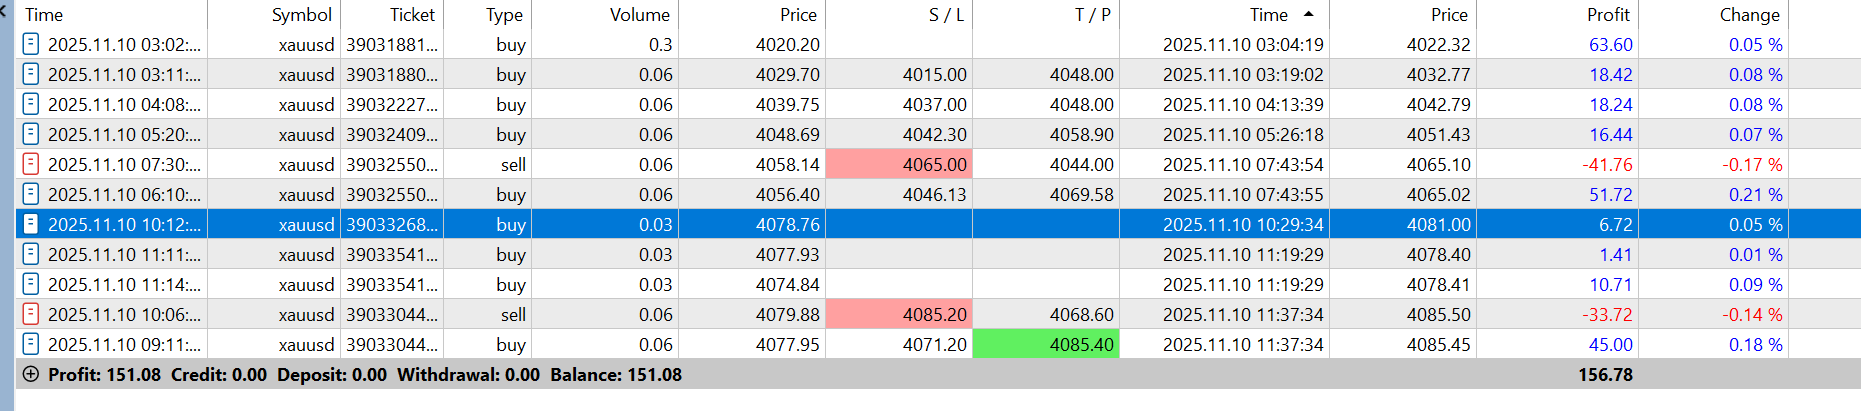Sort by the Profit column header

point(1607,14)
